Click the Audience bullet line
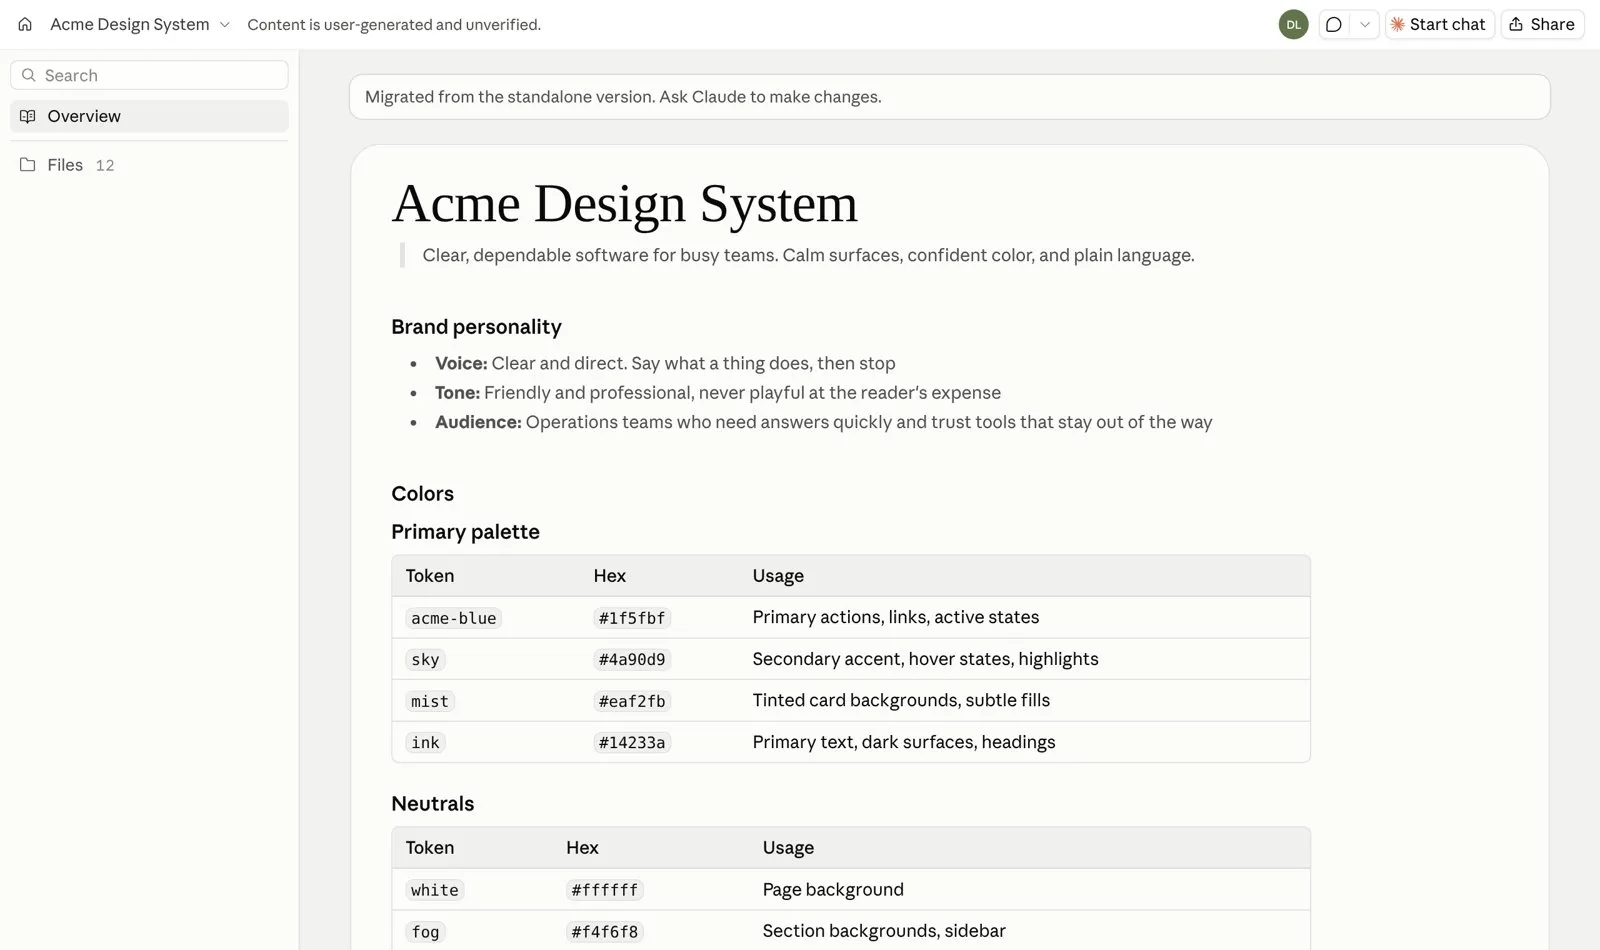 [823, 422]
